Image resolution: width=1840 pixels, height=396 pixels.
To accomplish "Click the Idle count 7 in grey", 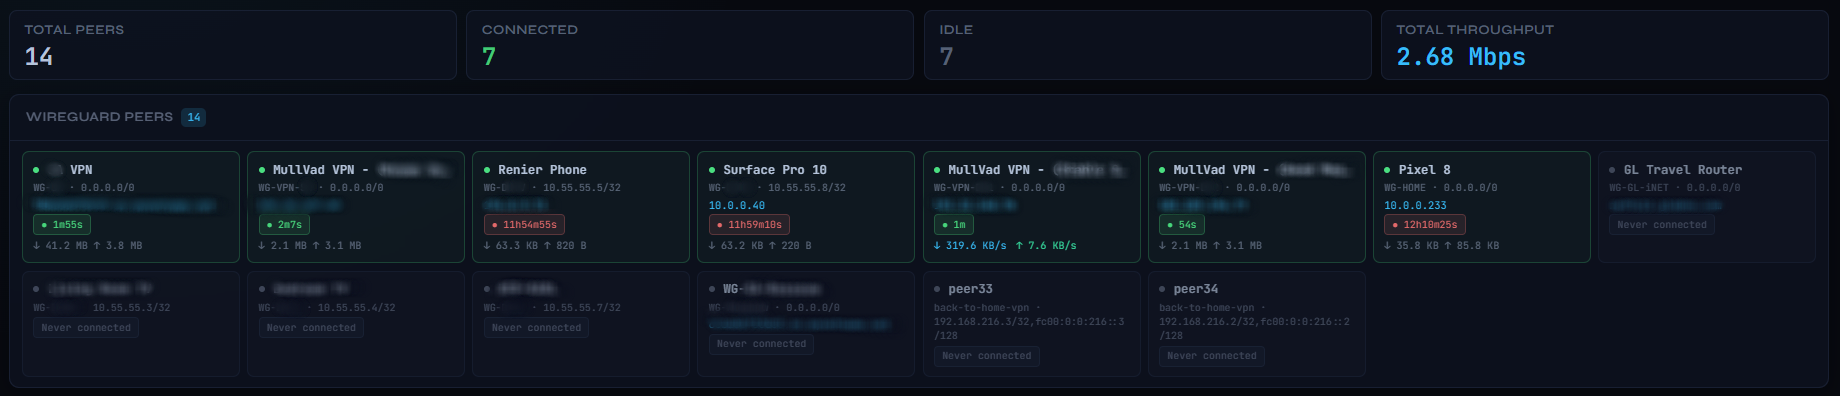I will [946, 57].
